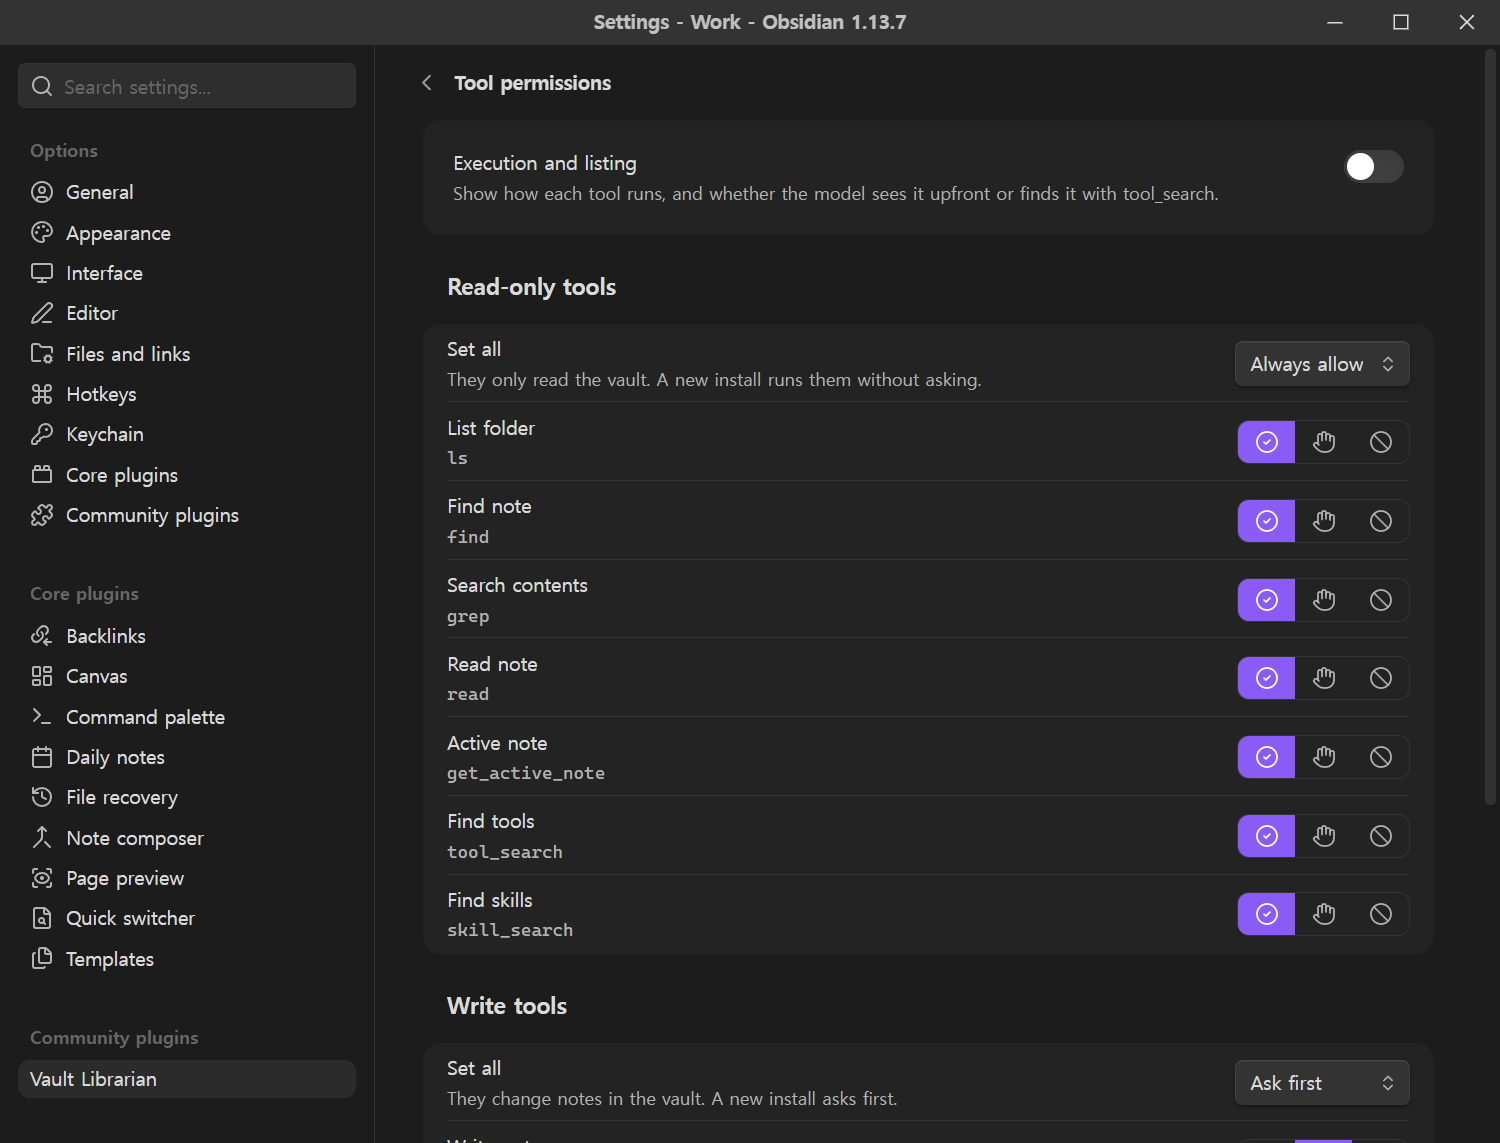Block the Active note tool
This screenshot has width=1500, height=1143.
1381,757
